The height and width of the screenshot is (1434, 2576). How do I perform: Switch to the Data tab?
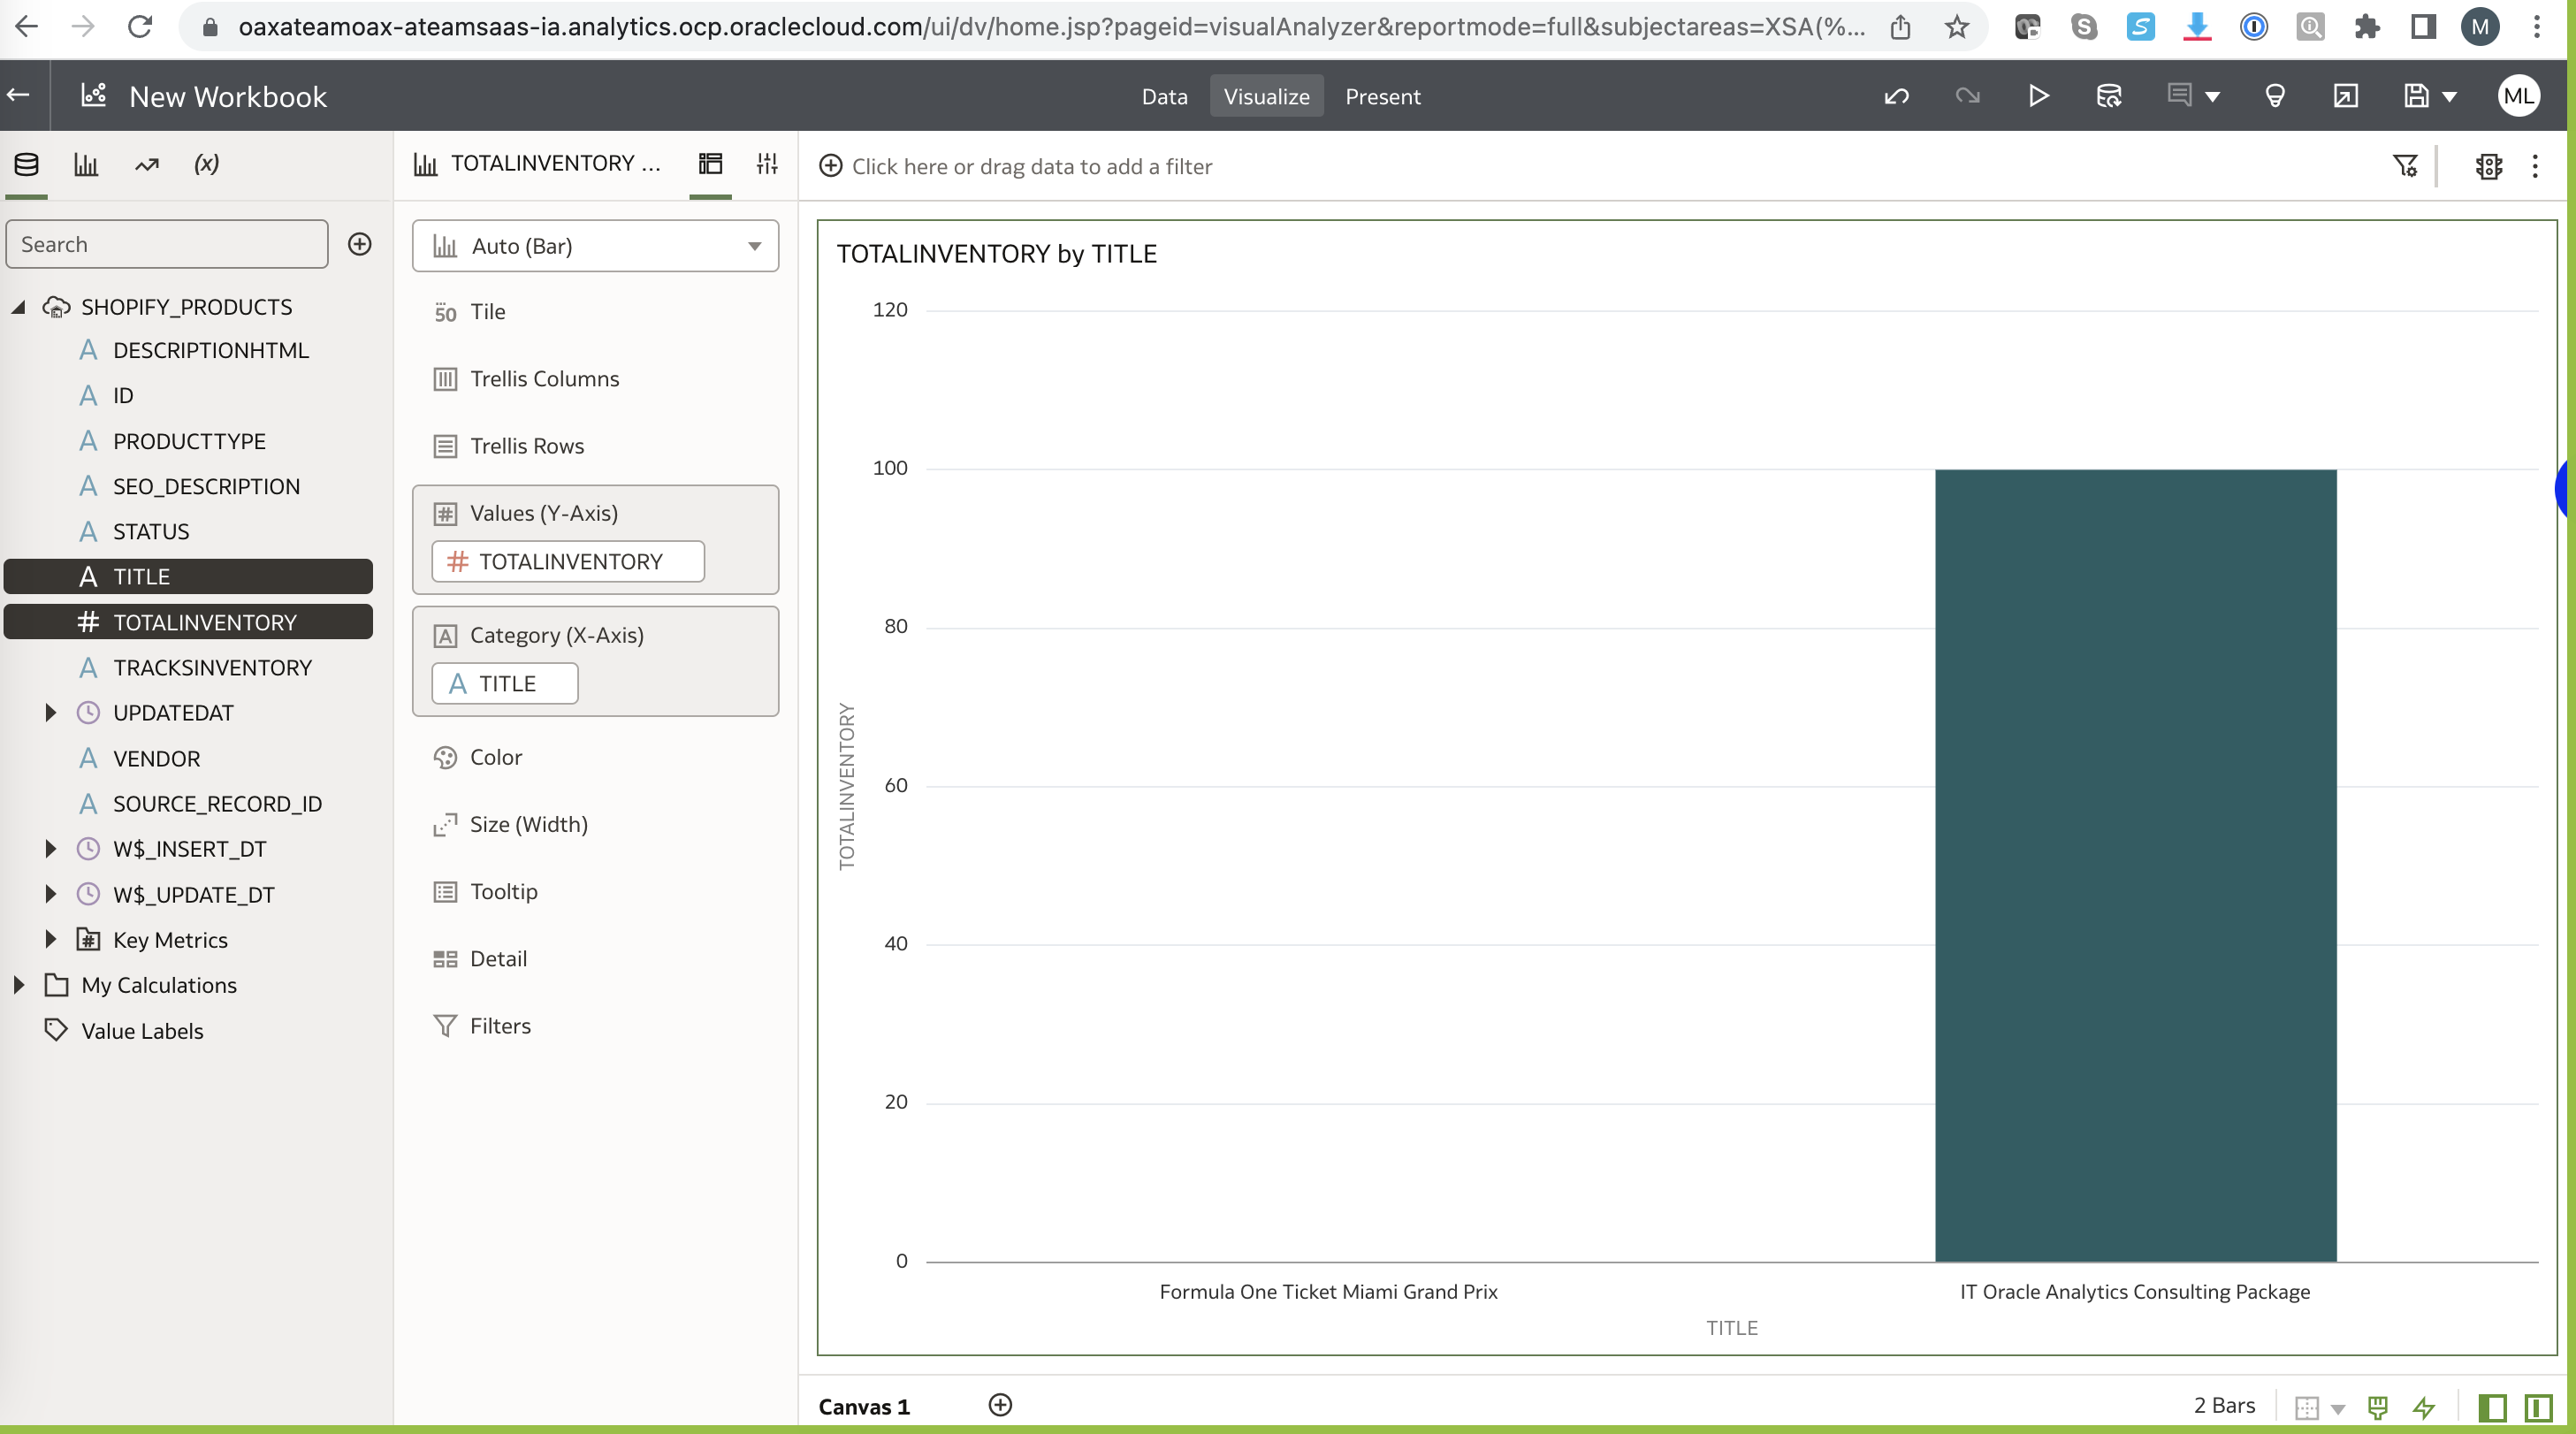pos(1164,97)
